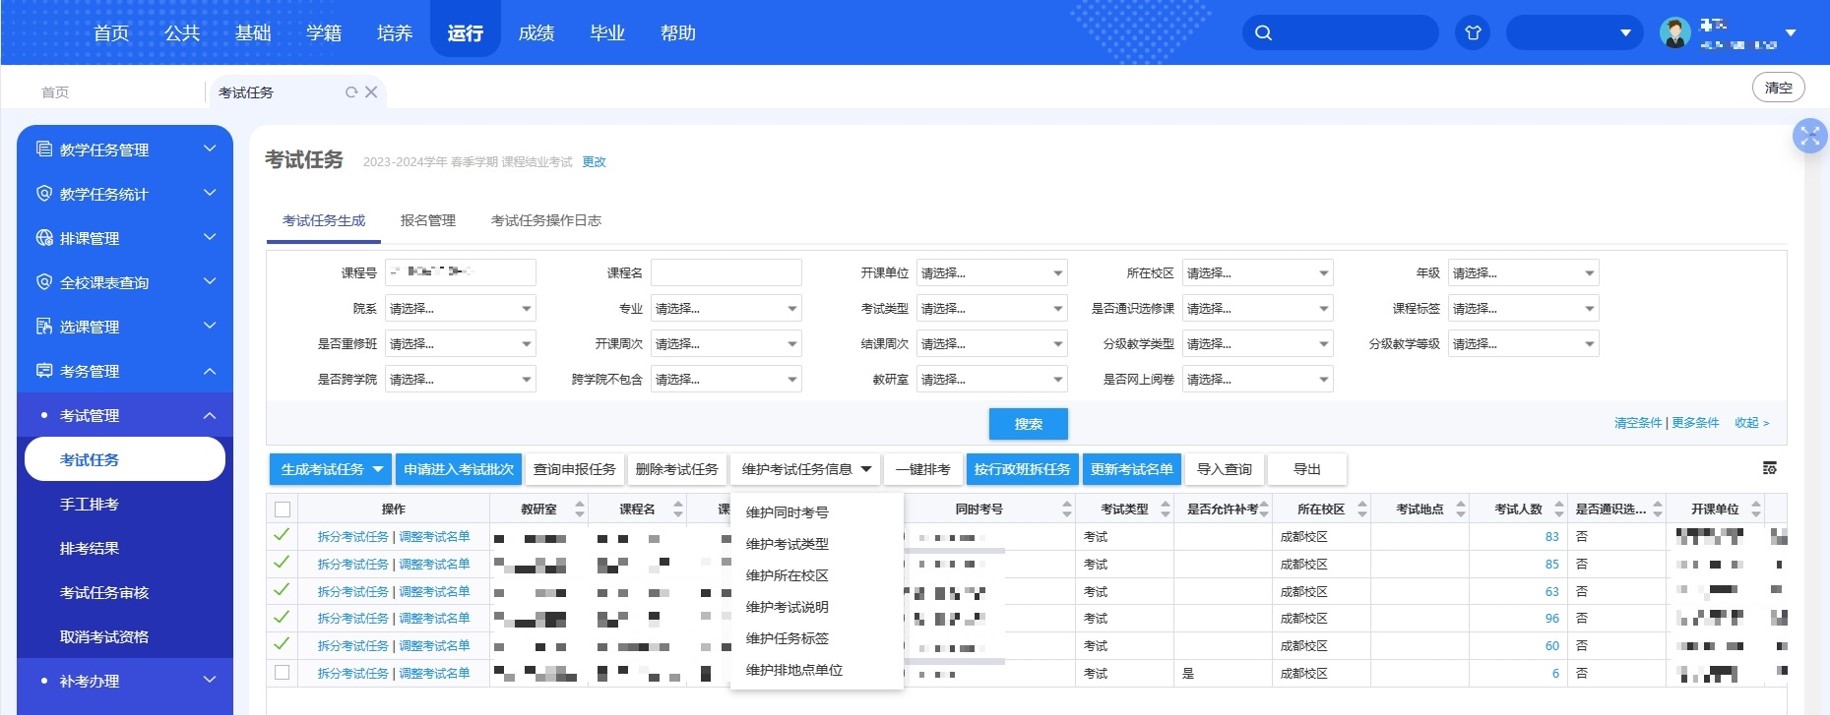The width and height of the screenshot is (1830, 715).
Task: Open the 年级 dropdown
Action: coord(1523,273)
